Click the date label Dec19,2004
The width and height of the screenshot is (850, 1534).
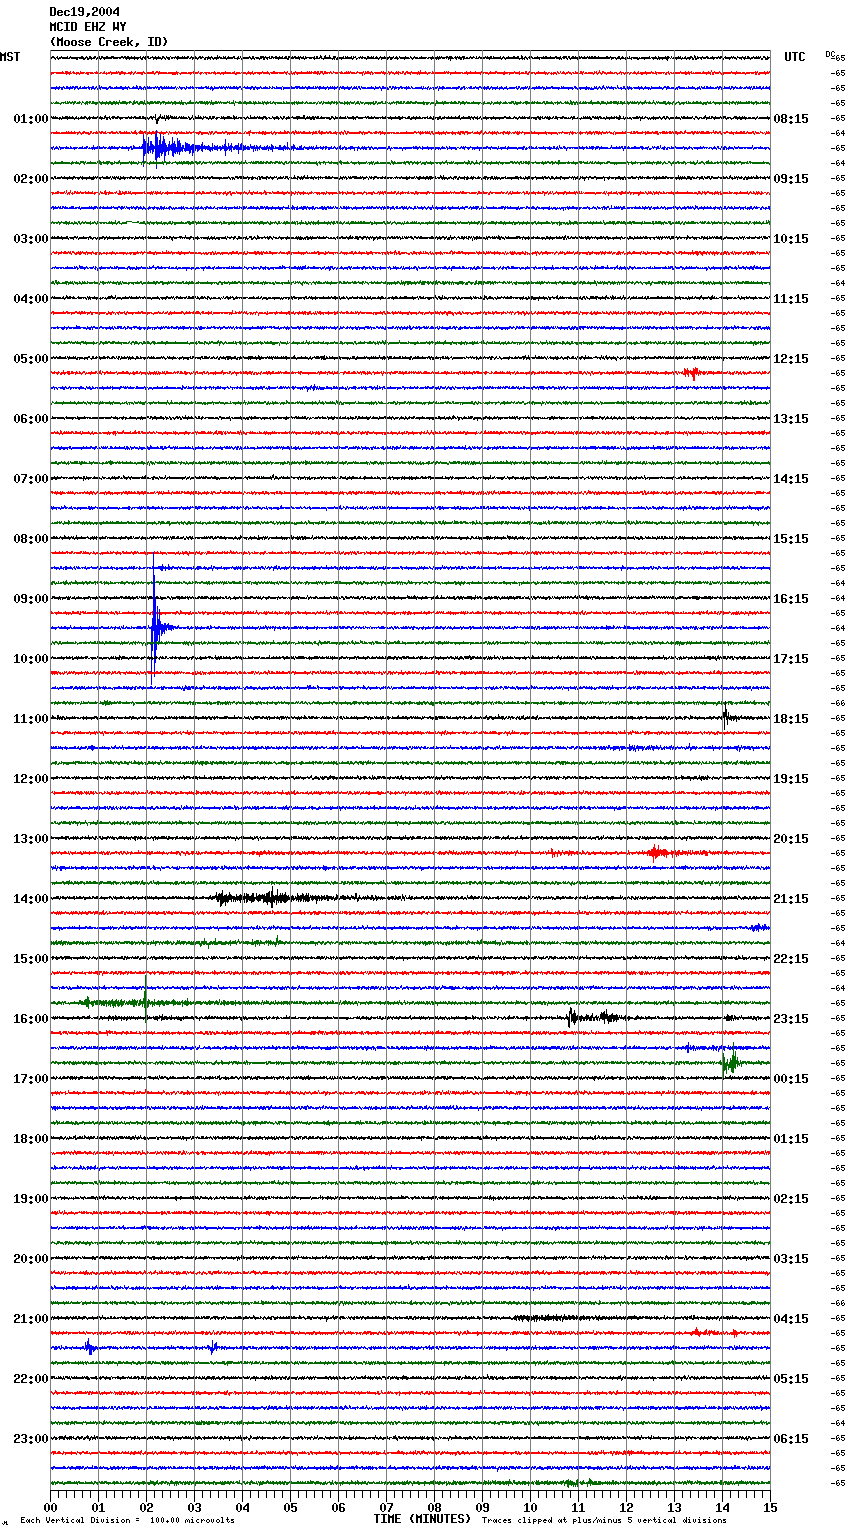point(84,12)
